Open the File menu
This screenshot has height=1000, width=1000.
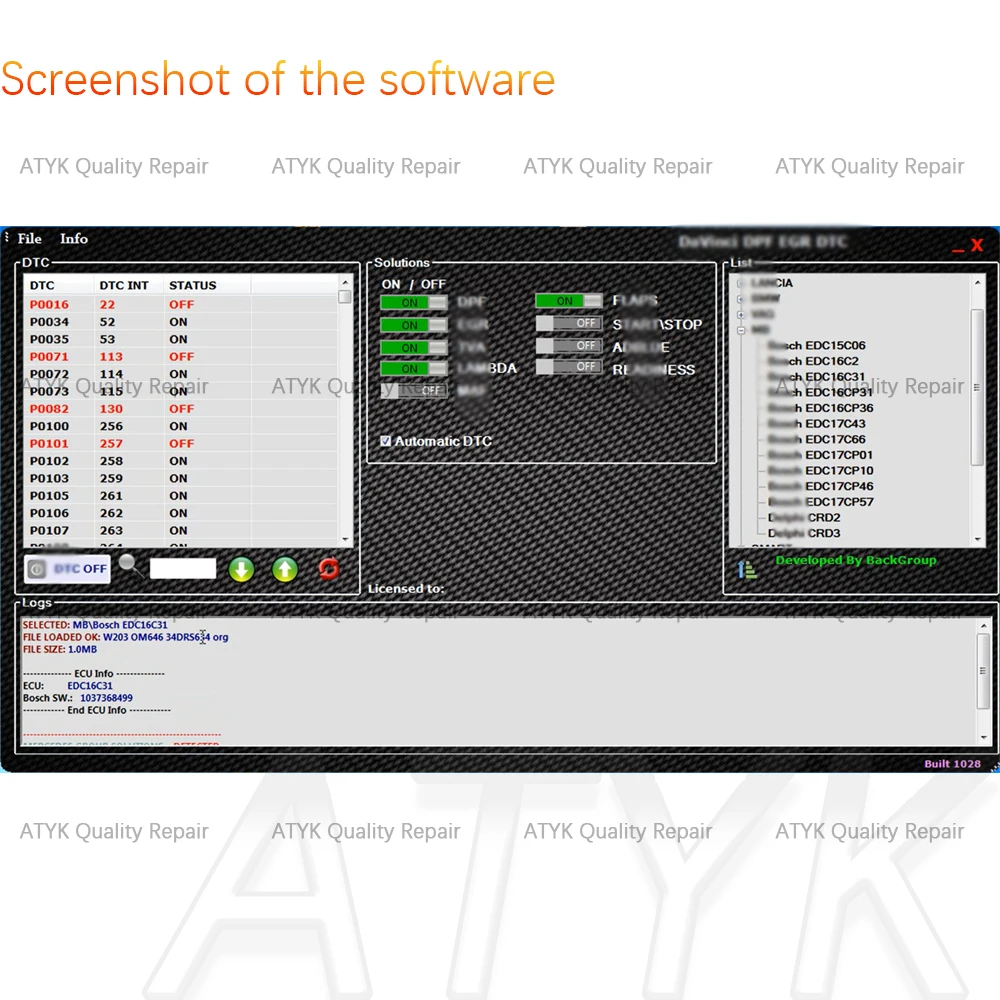pos(29,239)
